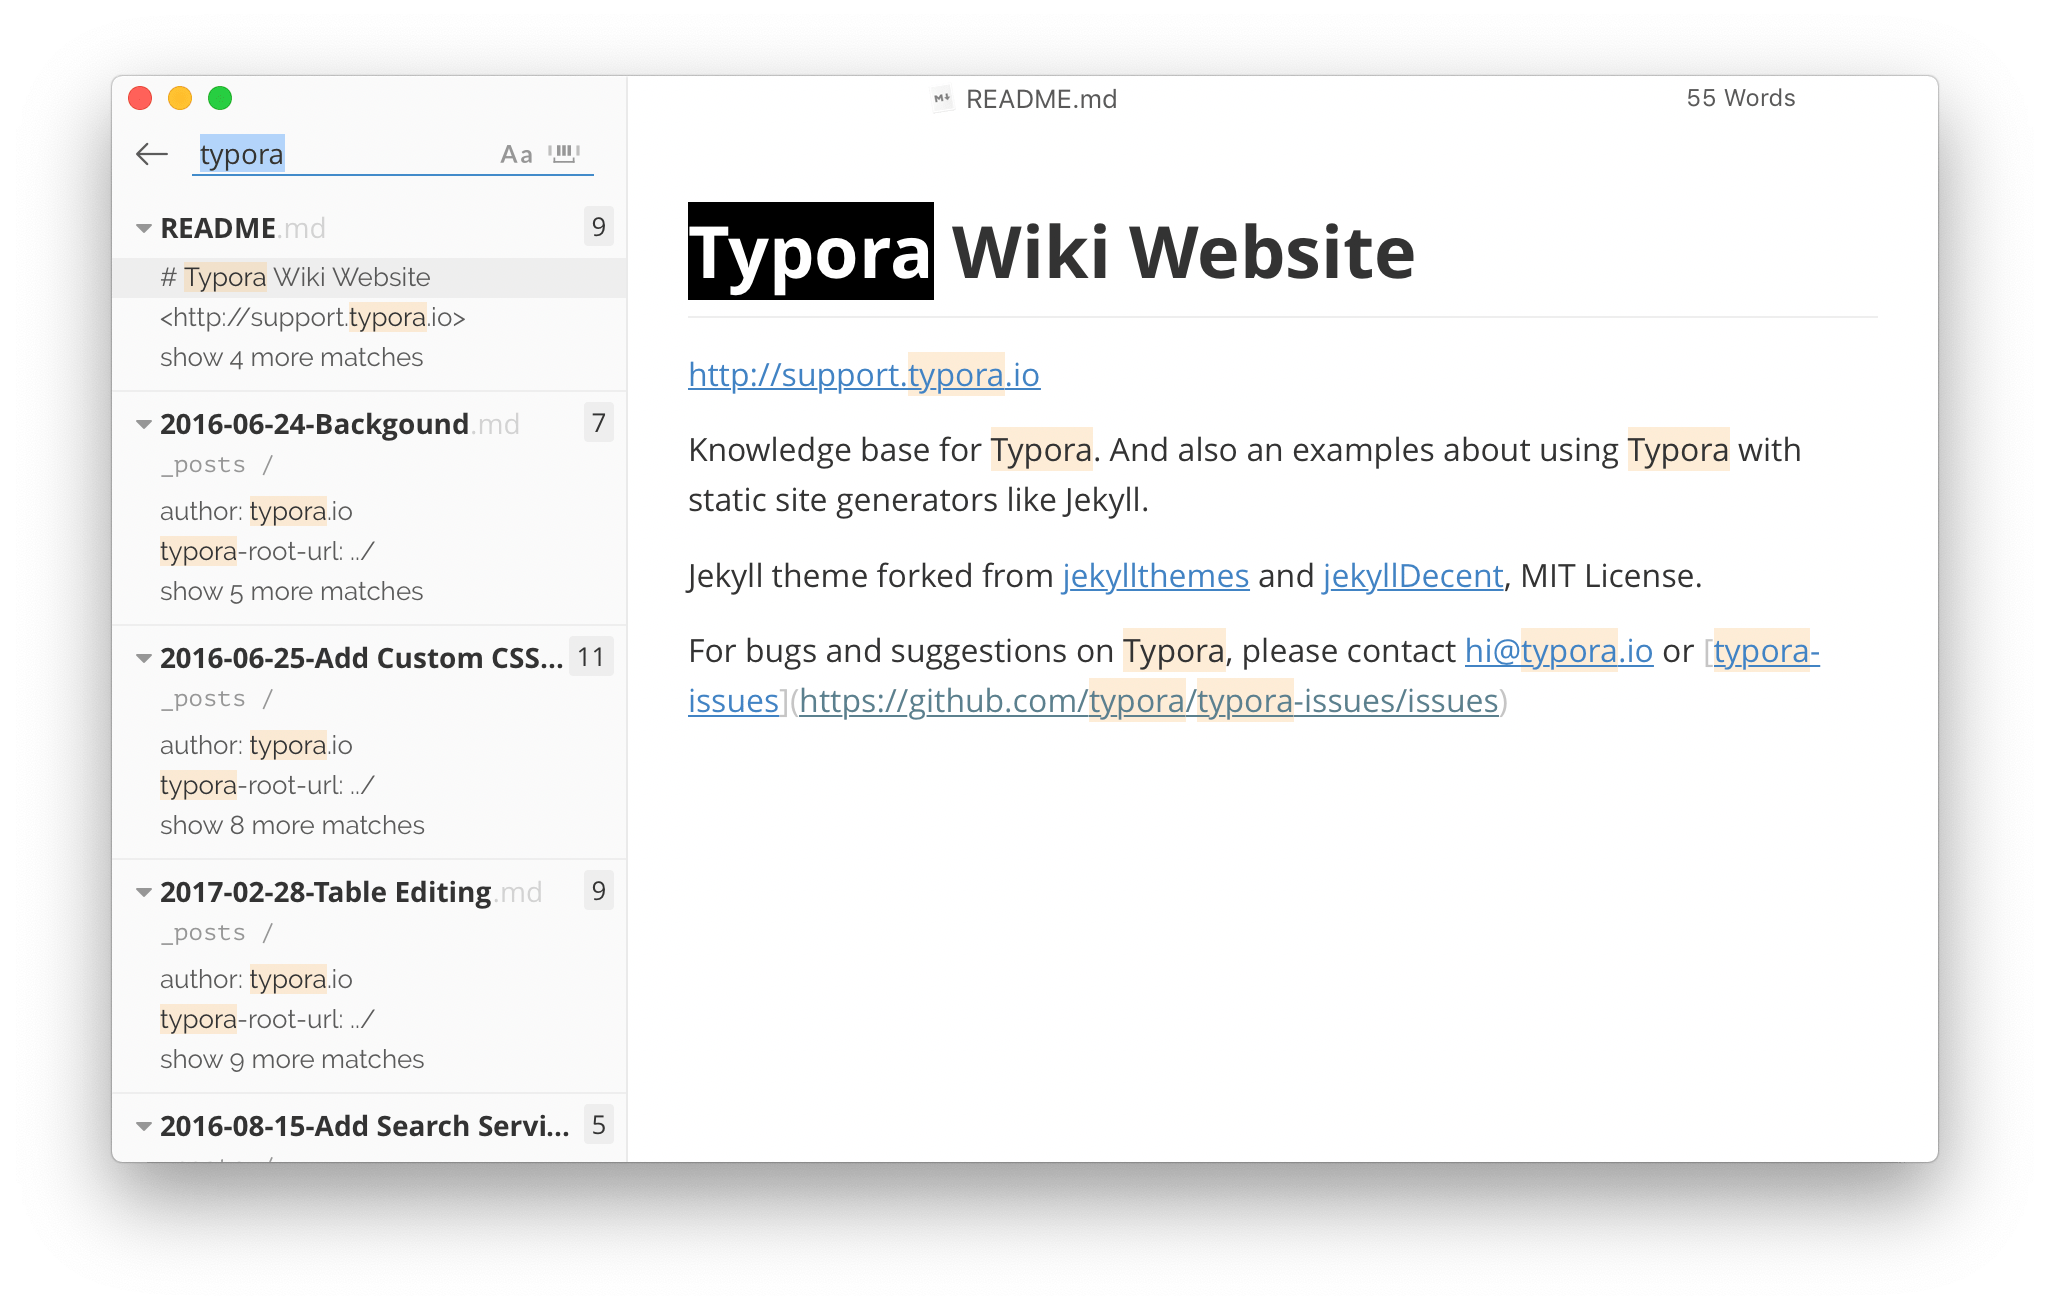Image resolution: width=2050 pixels, height=1310 pixels.
Task: Click the typora search input field
Action: click(340, 155)
